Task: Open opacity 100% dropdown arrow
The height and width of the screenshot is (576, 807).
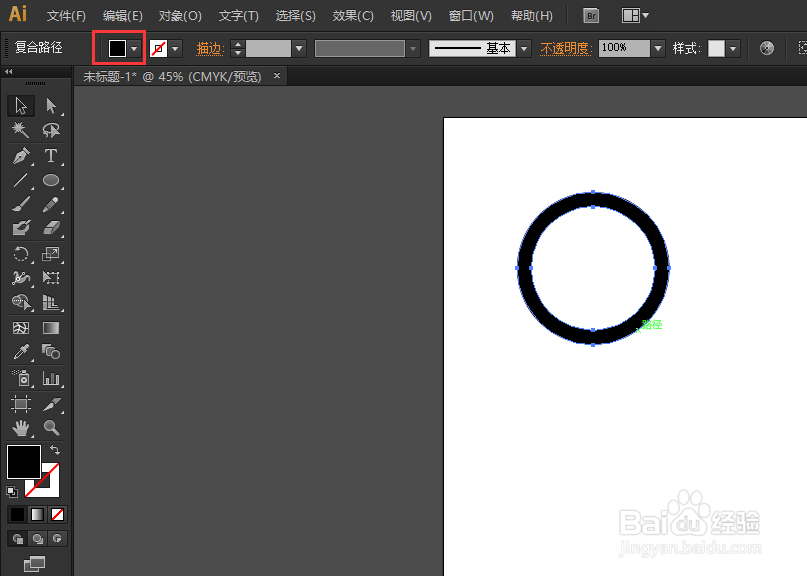Action: (658, 49)
